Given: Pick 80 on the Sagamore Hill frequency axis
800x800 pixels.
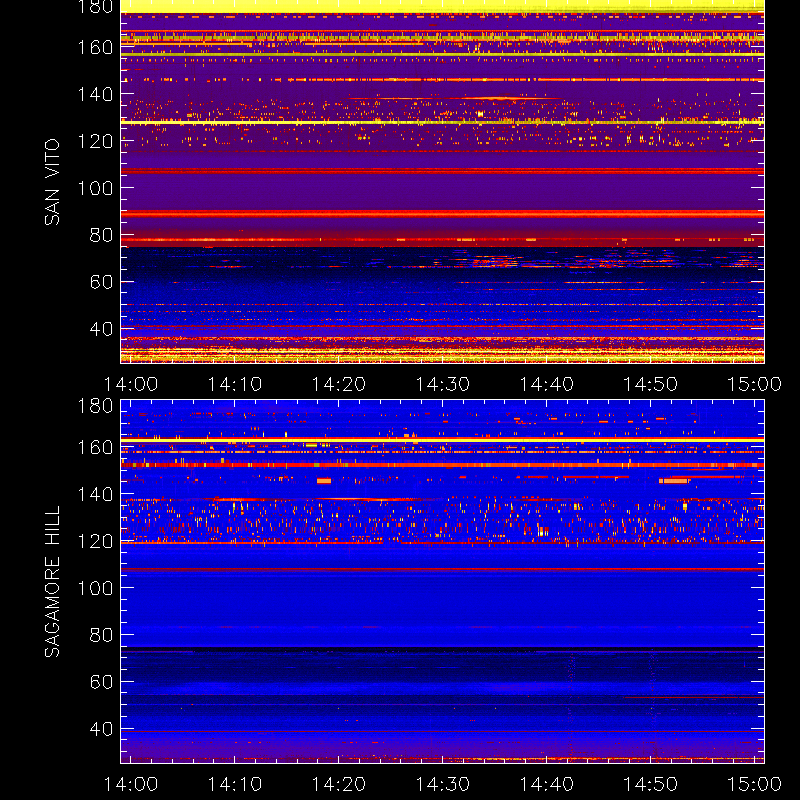Looking at the screenshot, I should pyautogui.click(x=101, y=635).
